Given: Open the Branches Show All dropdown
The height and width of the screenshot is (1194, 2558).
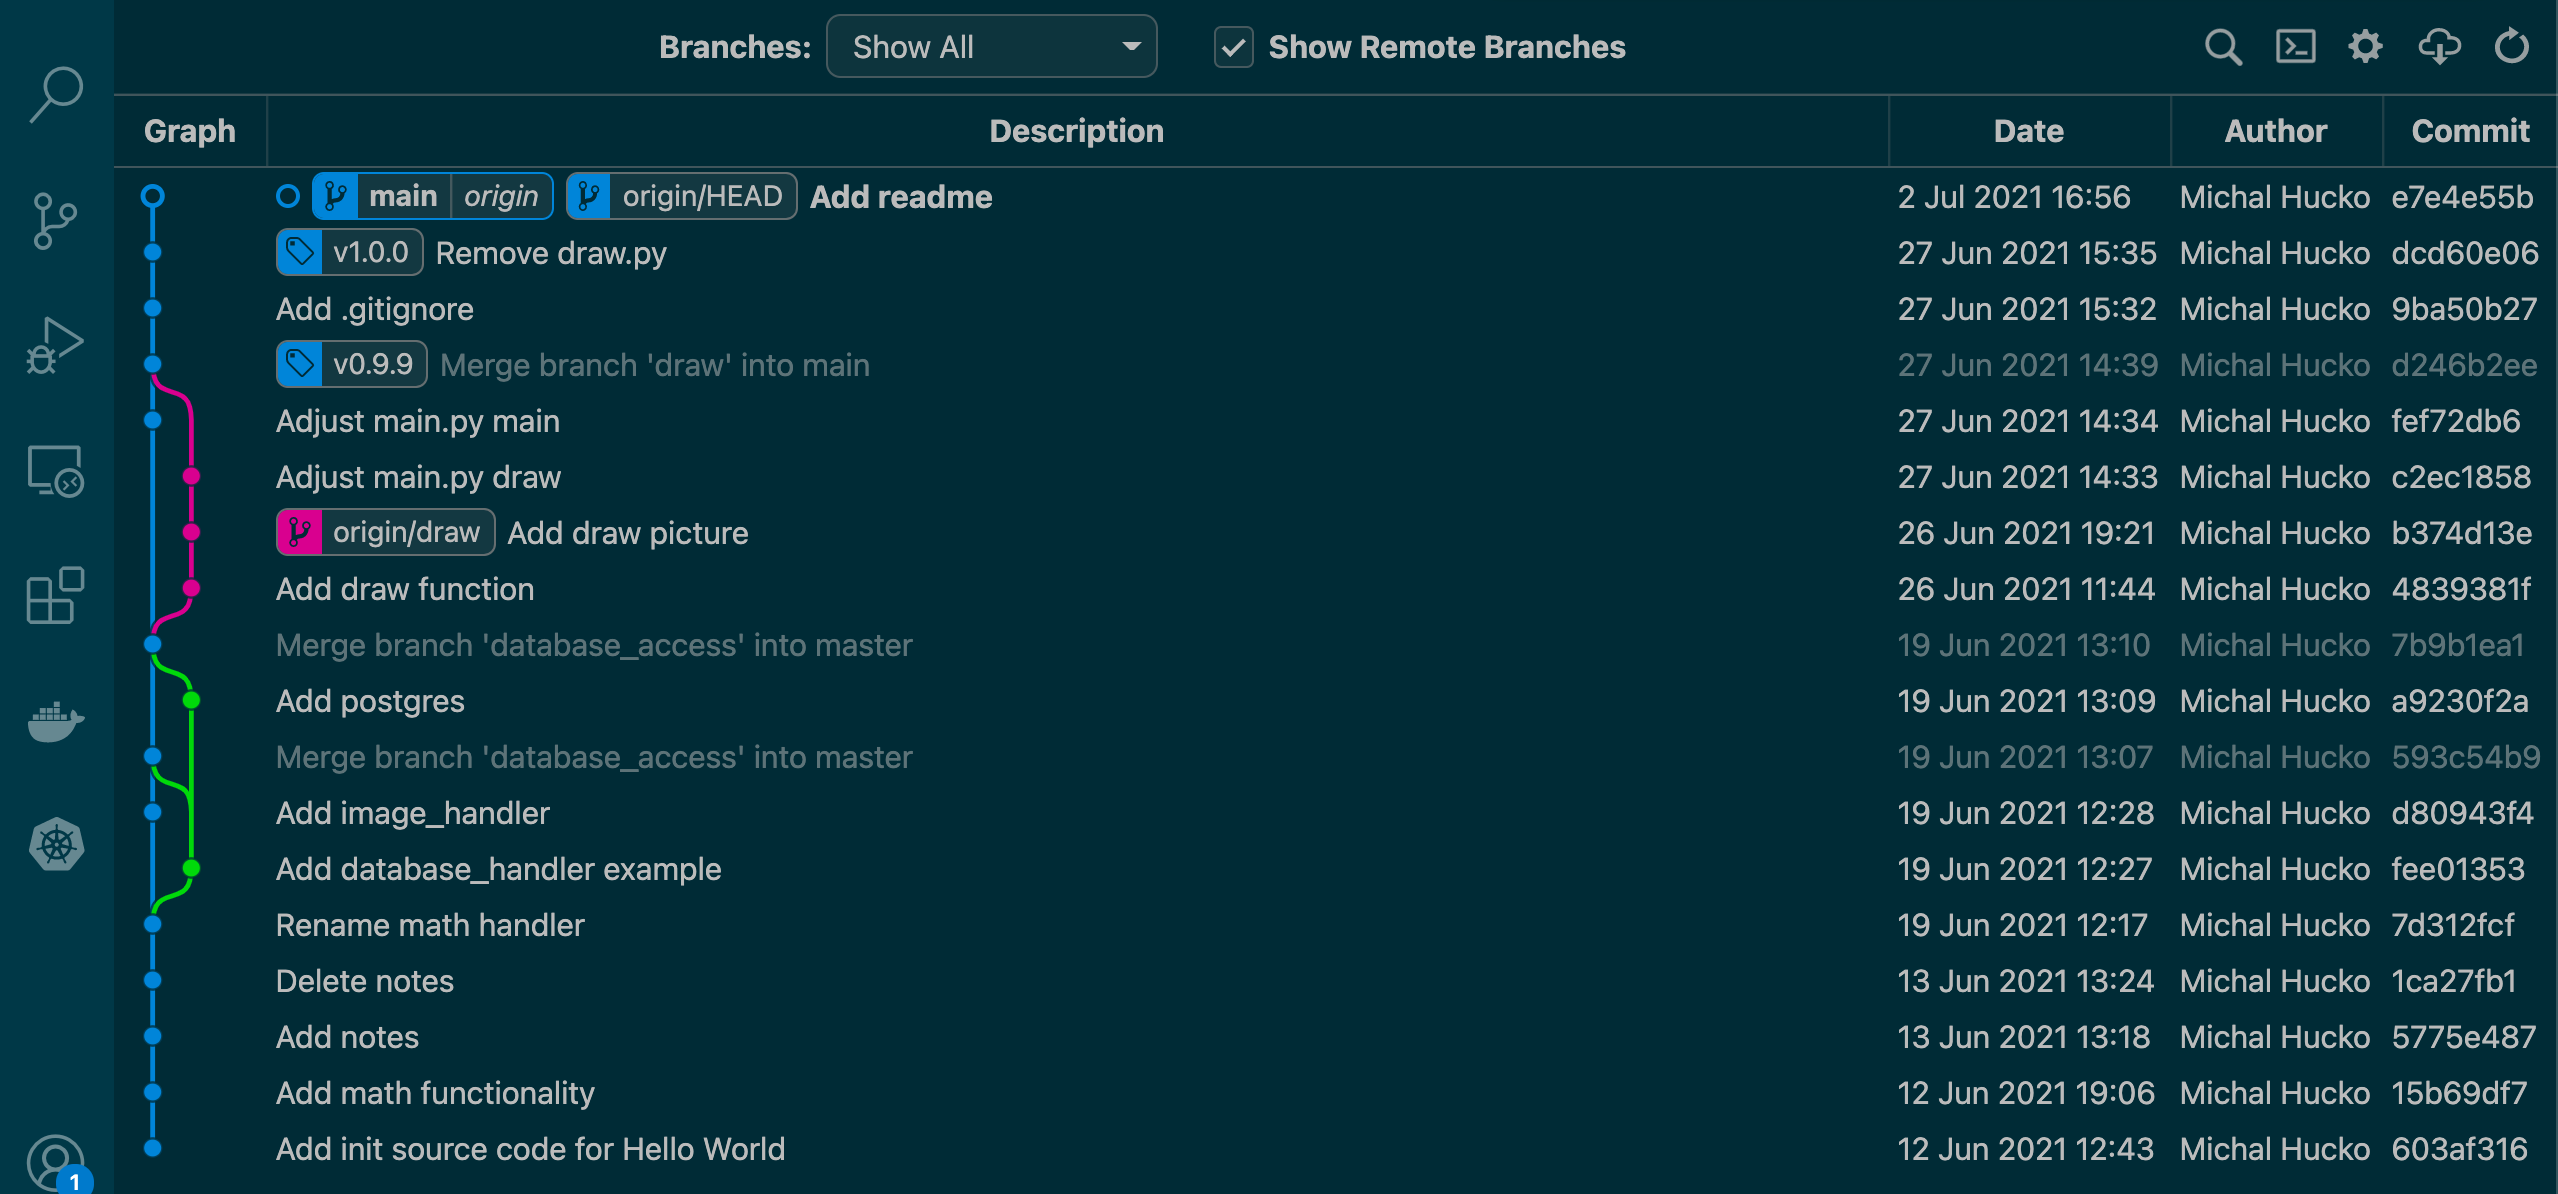Looking at the screenshot, I should (x=991, y=47).
